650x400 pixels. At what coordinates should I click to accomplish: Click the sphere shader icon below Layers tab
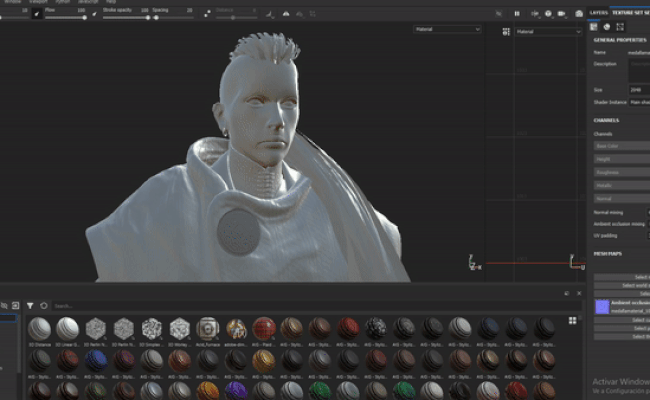point(607,27)
